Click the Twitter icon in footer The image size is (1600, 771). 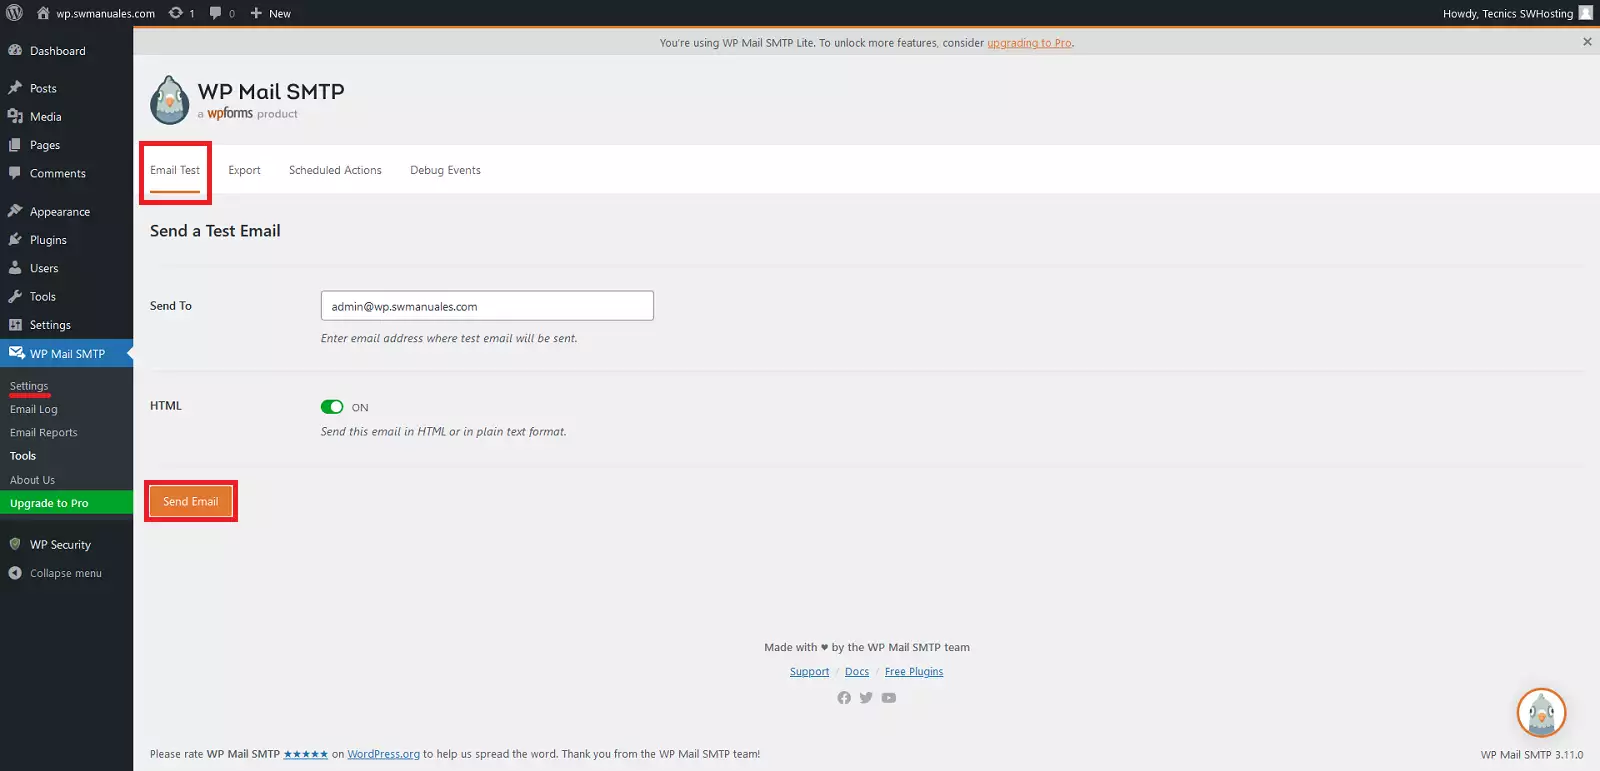coord(866,698)
